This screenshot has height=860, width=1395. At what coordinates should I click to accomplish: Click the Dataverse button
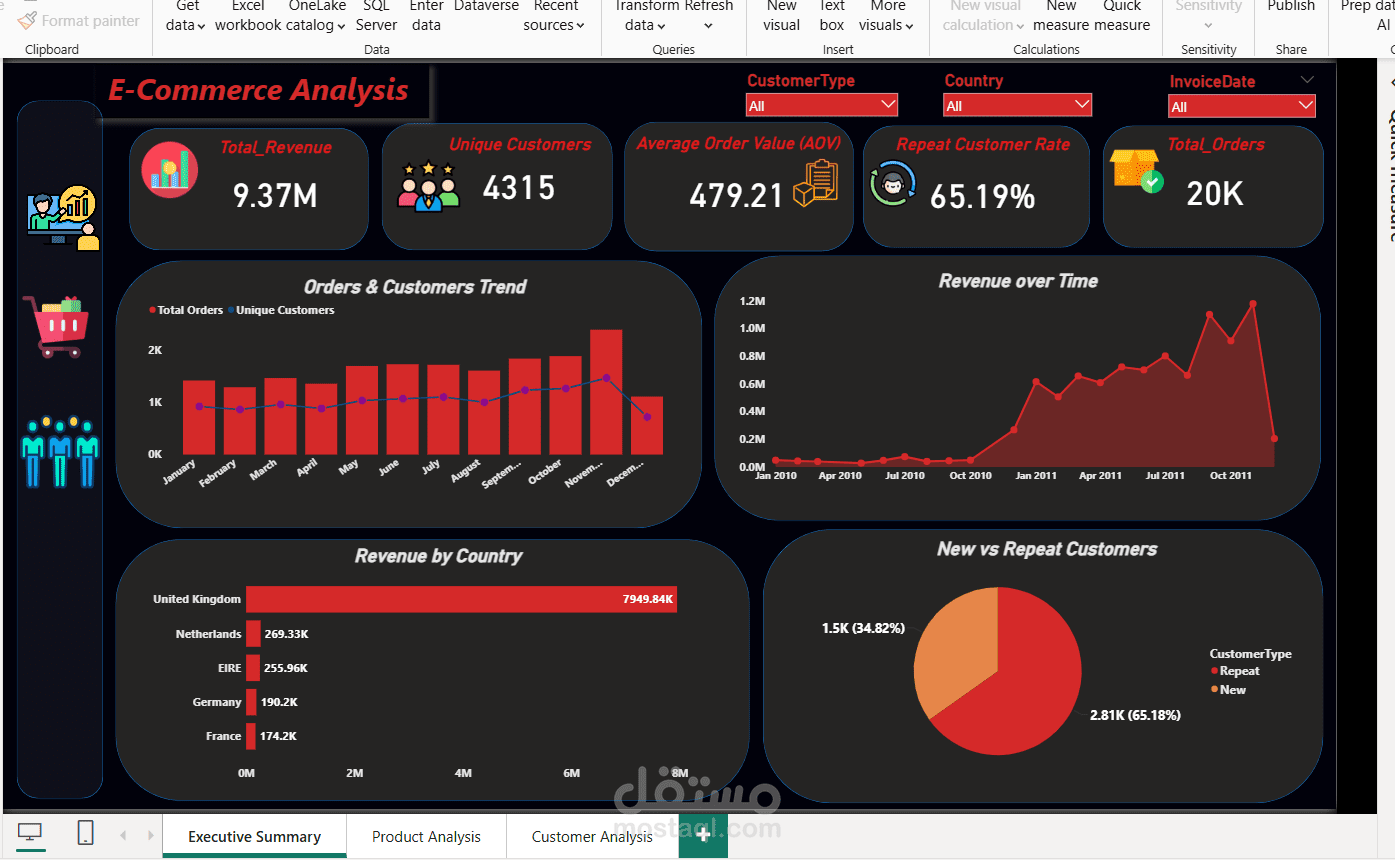(x=486, y=6)
